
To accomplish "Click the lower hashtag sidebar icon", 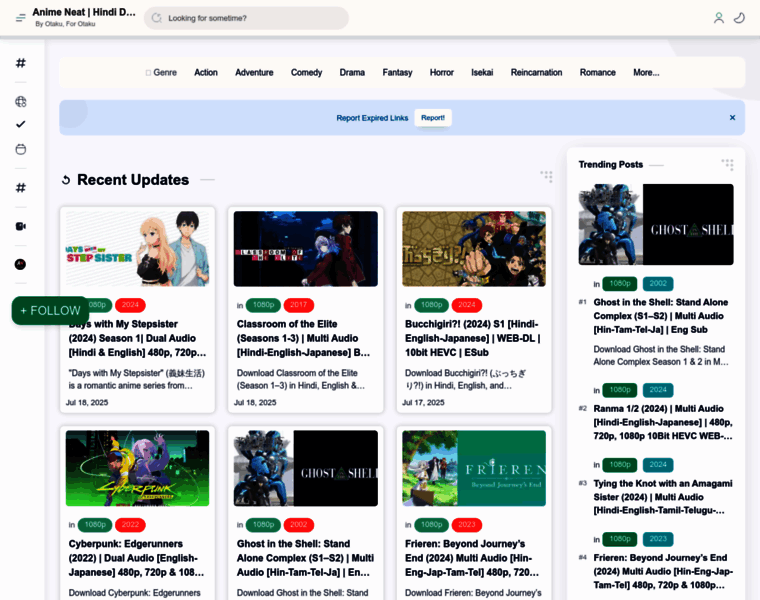I will click(x=20, y=188).
